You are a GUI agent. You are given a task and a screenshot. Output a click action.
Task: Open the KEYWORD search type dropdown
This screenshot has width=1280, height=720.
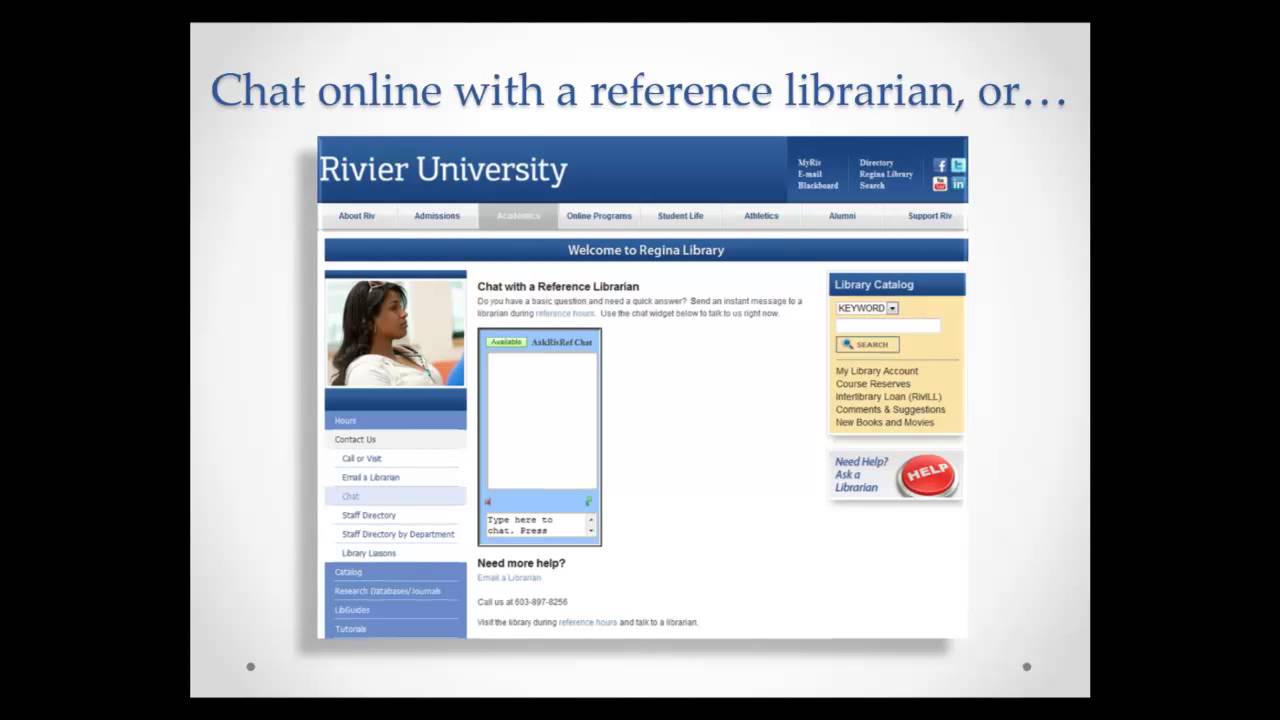click(x=867, y=308)
